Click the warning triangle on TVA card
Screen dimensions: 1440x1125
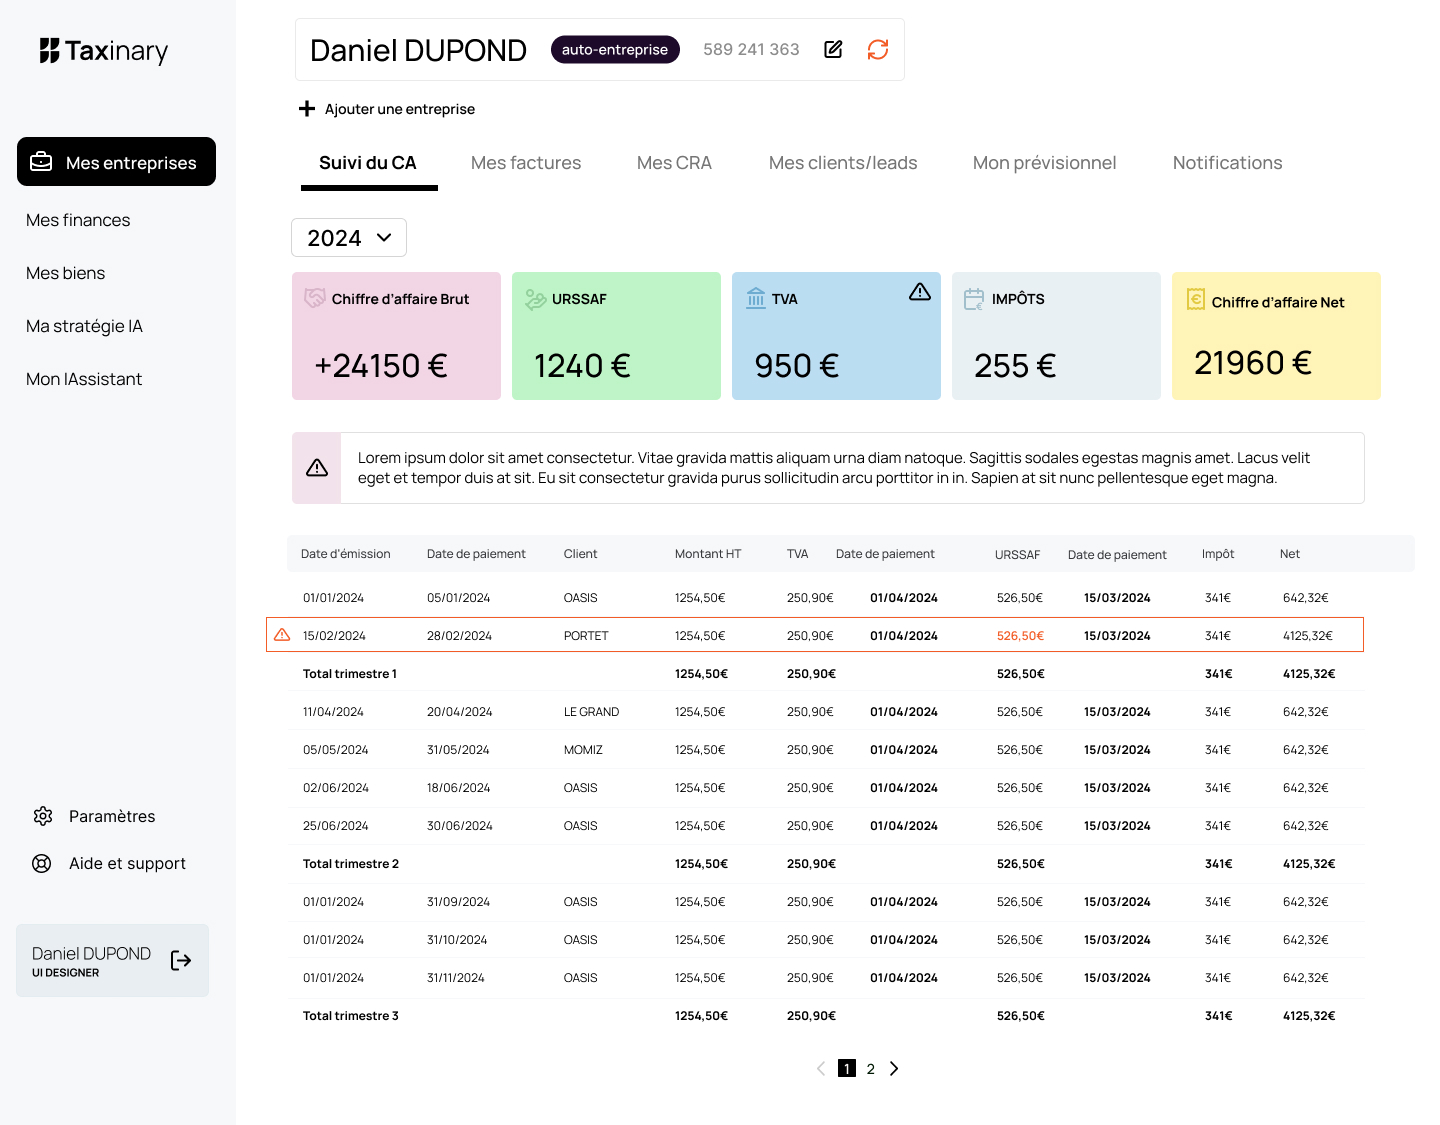click(920, 292)
